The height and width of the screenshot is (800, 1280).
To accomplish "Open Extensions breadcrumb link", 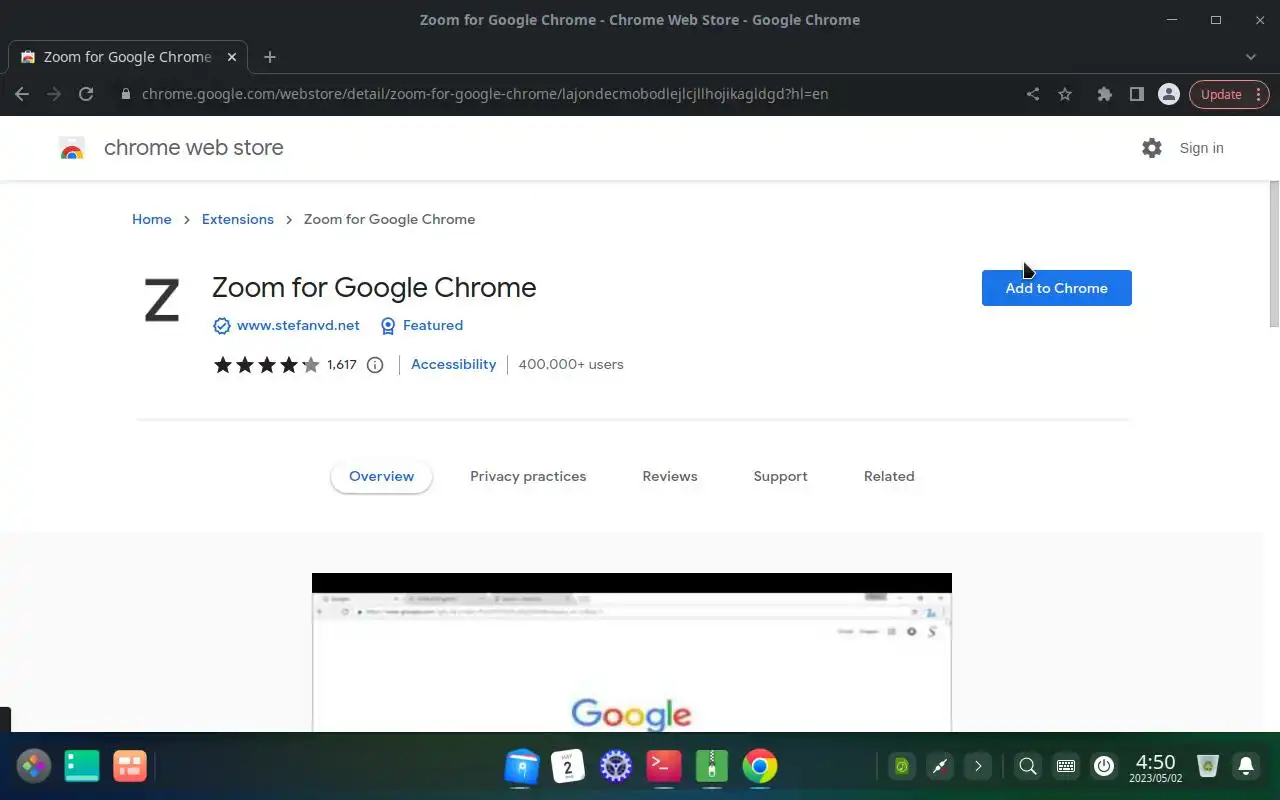I will [x=237, y=219].
